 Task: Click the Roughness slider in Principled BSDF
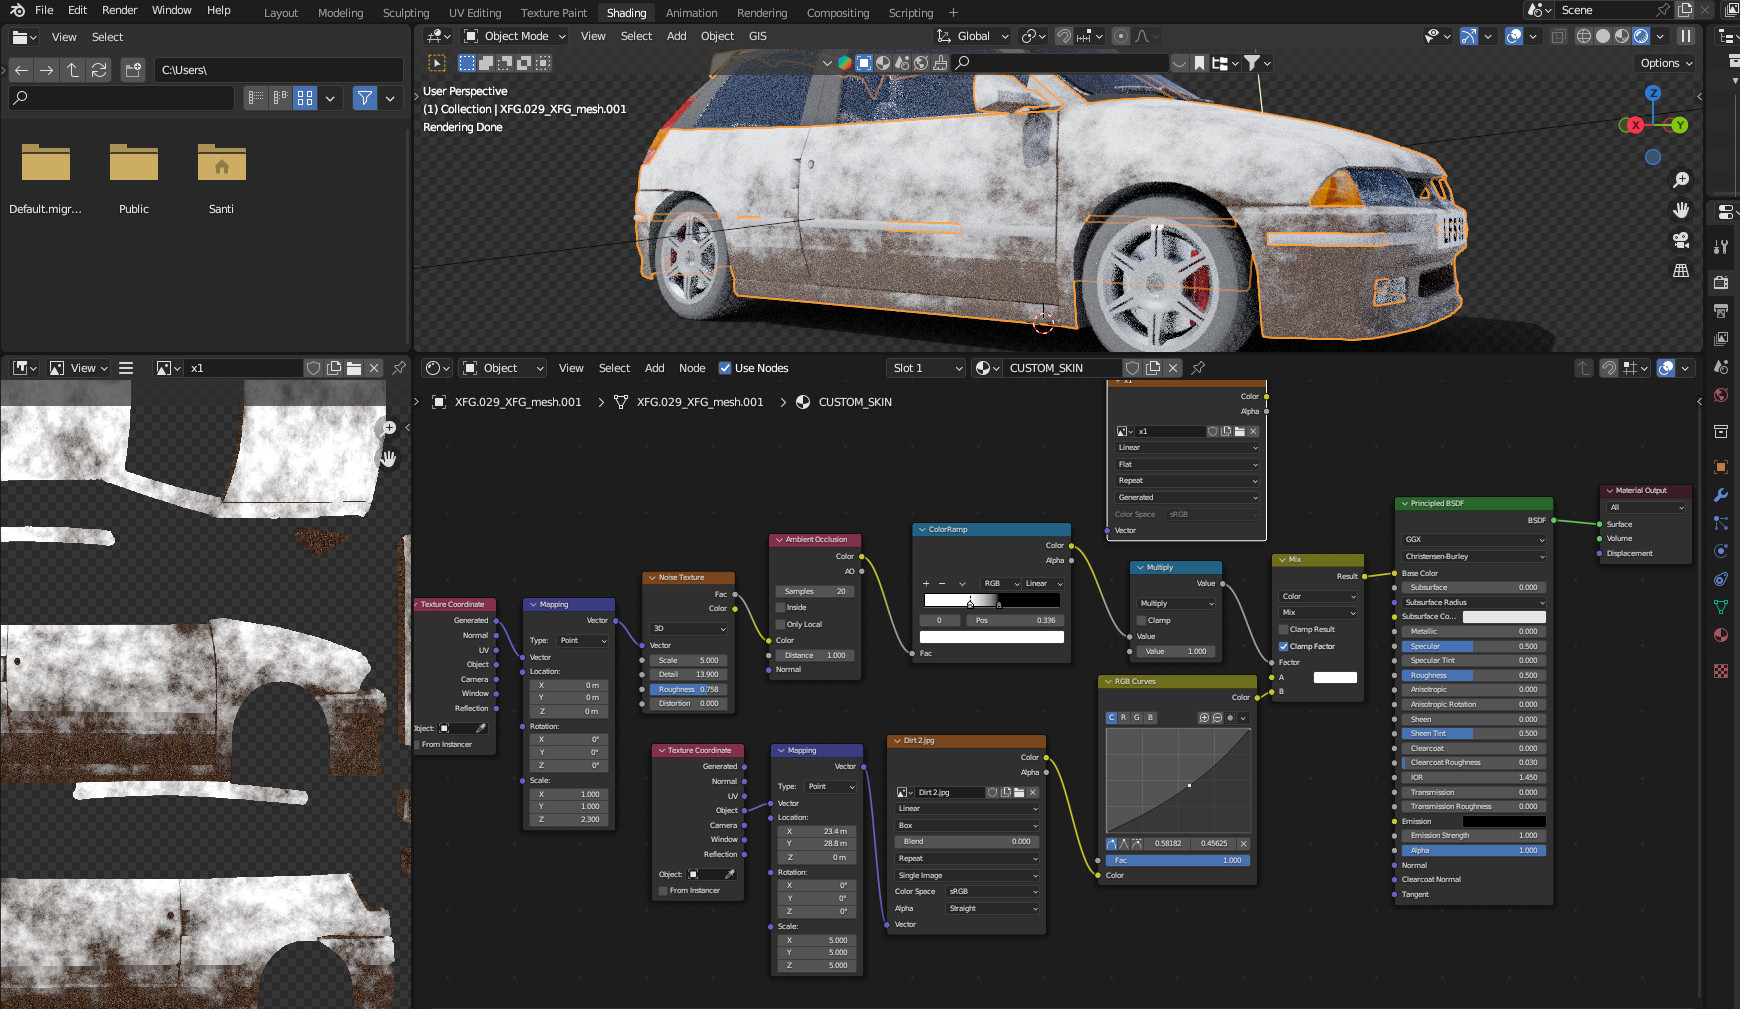pyautogui.click(x=1474, y=676)
